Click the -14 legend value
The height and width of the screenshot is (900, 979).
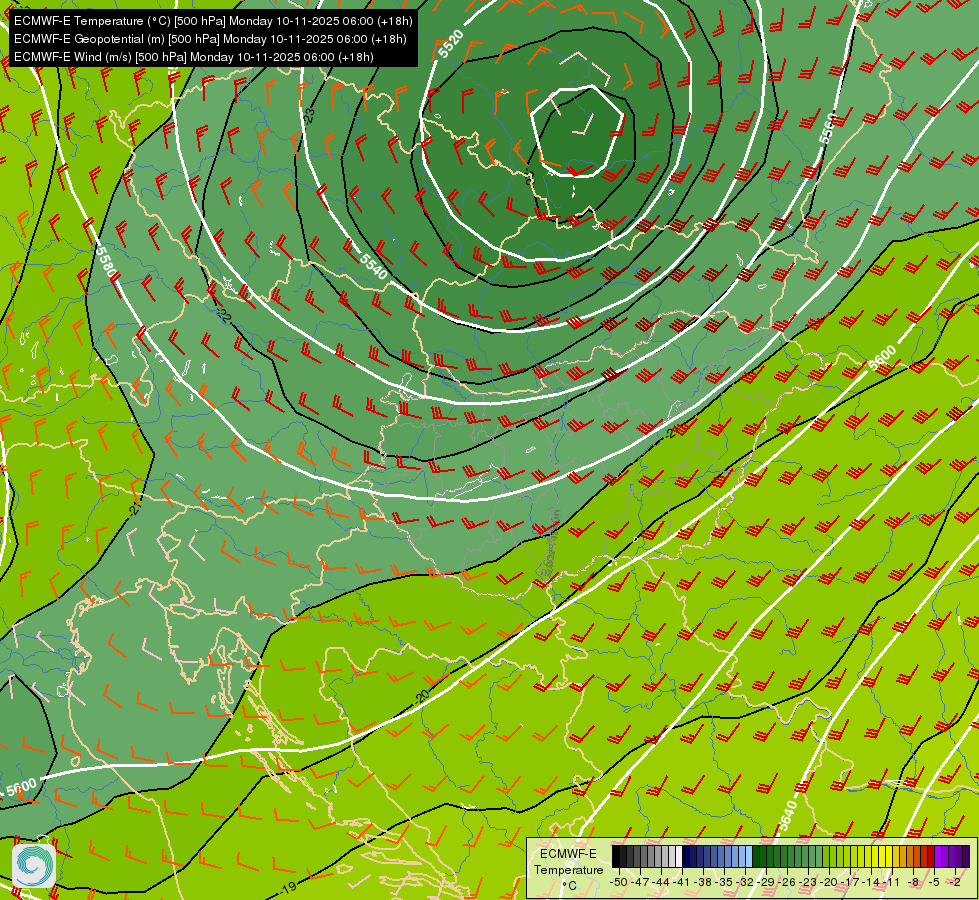click(x=871, y=883)
